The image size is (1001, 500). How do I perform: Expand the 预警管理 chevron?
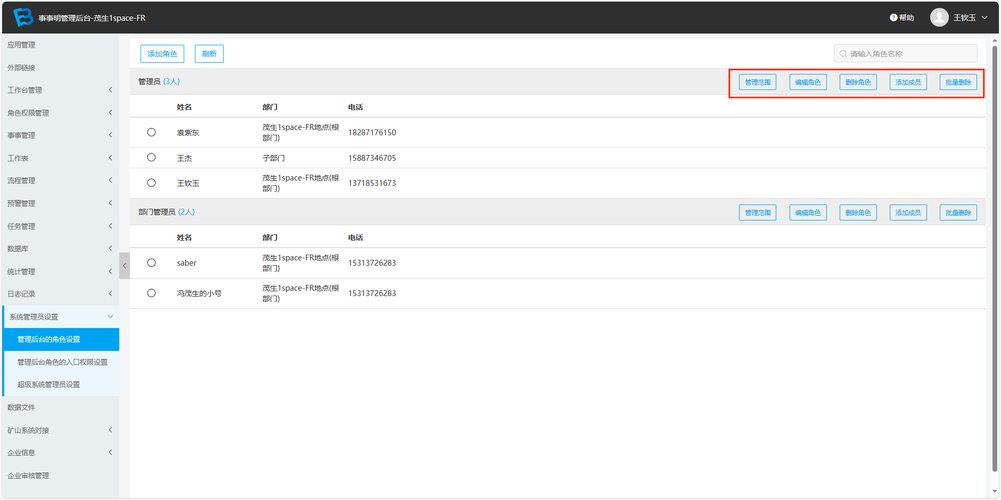click(x=110, y=203)
